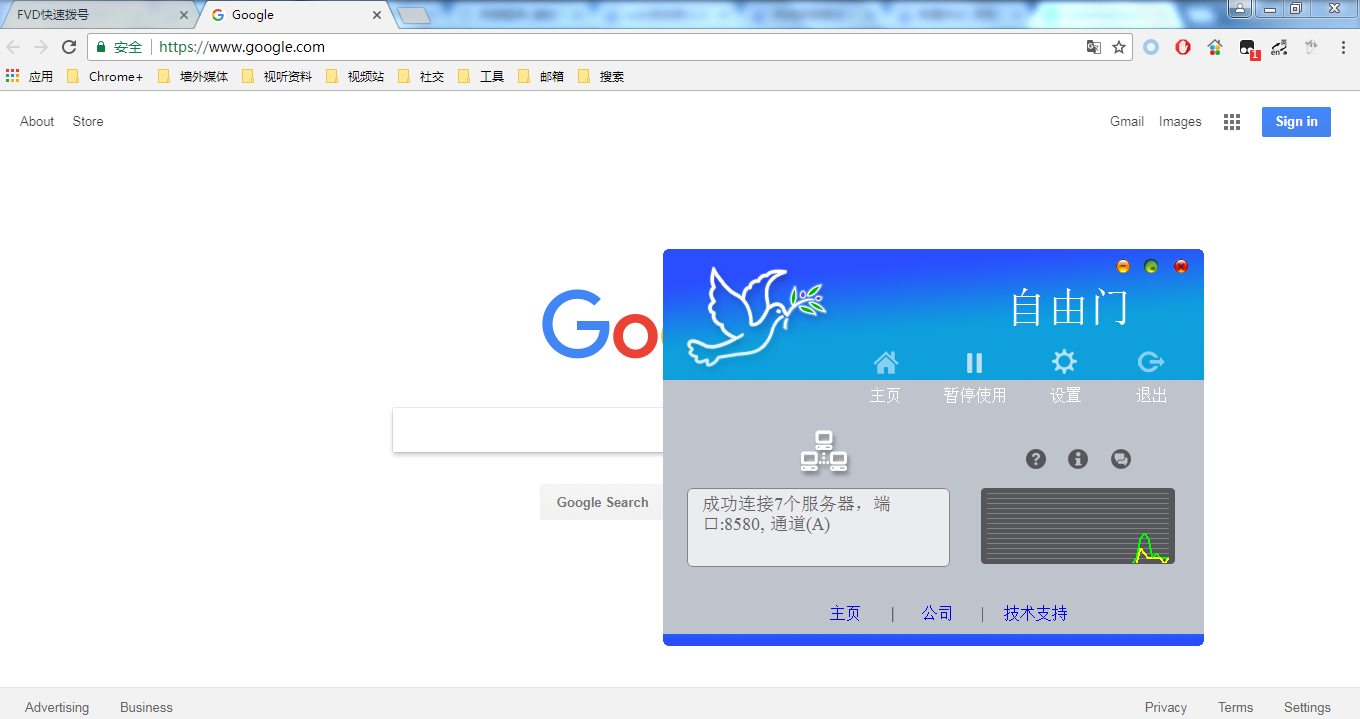Click the Sign in button
The width and height of the screenshot is (1360, 719).
pos(1296,121)
